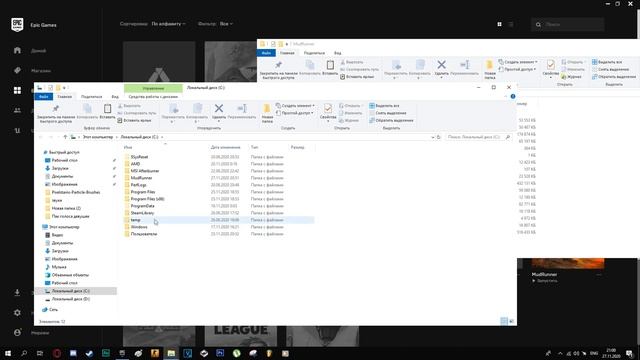
Task: Open Steam icon on taskbar
Action: [89, 353]
